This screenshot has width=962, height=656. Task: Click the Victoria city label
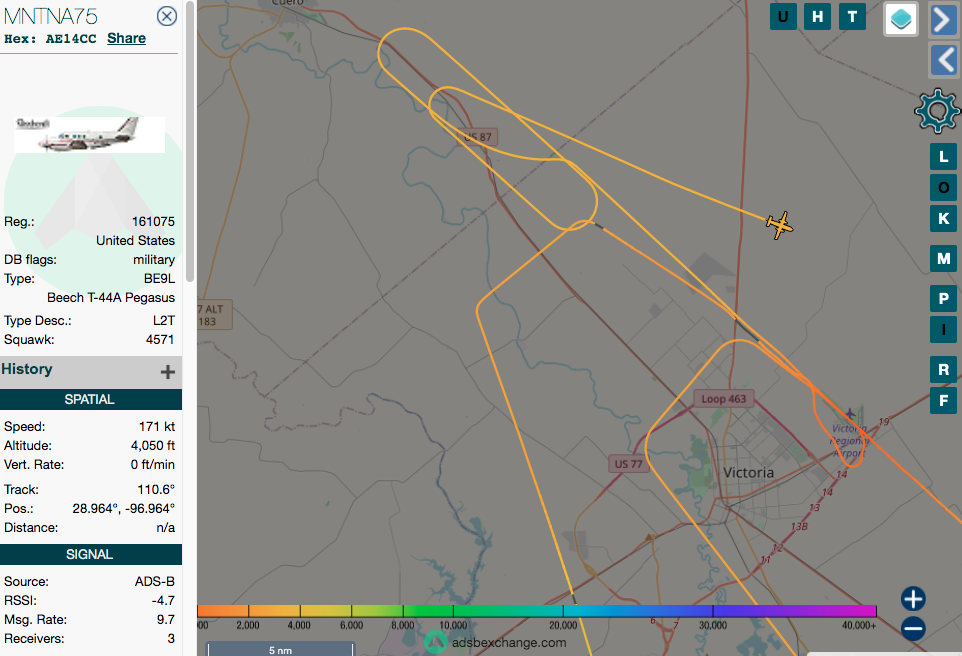click(748, 473)
